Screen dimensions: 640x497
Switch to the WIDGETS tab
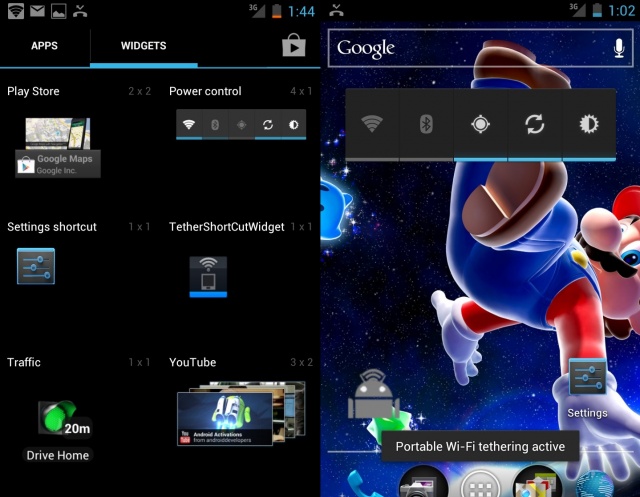point(143,46)
